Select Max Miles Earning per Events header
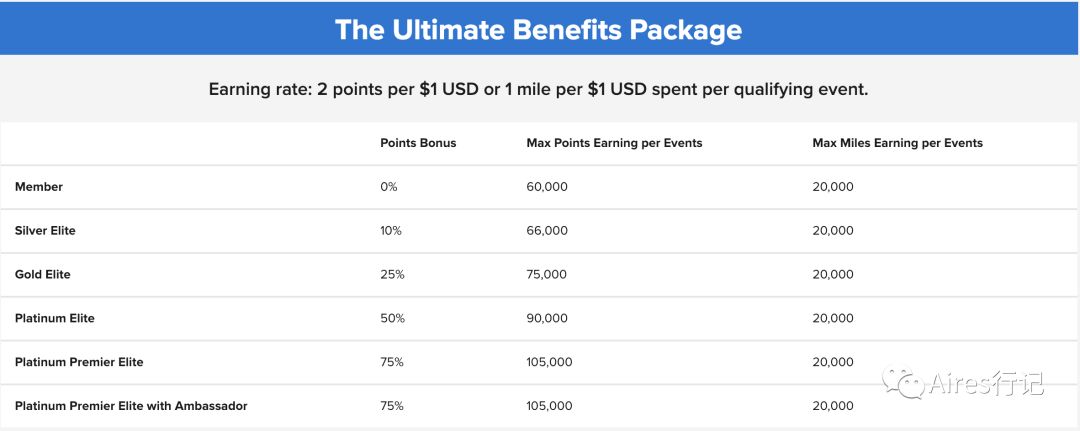The image size is (1080, 431). pyautogui.click(x=897, y=143)
